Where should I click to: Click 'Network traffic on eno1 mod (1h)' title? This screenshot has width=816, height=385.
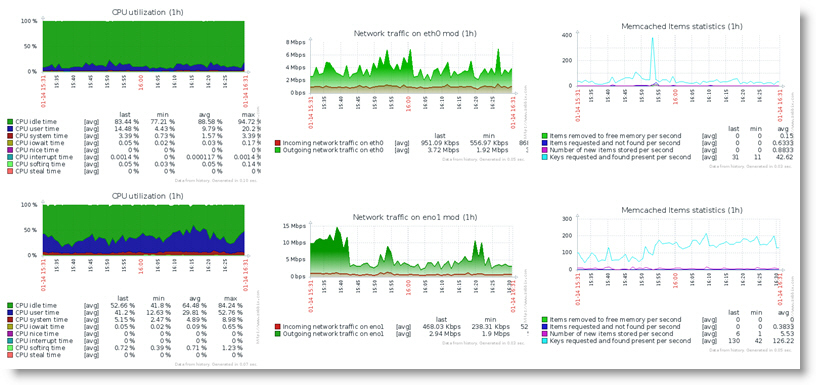(x=415, y=217)
